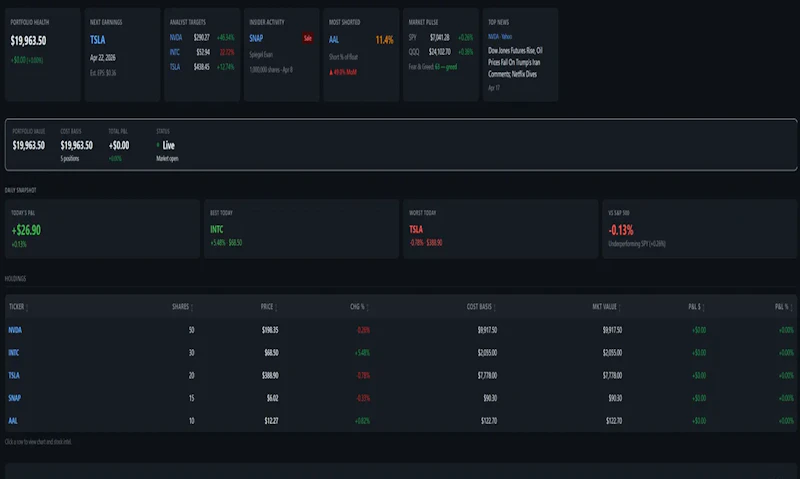Click NVDA analyst target $290.27
800x479 pixels.
point(202,37)
